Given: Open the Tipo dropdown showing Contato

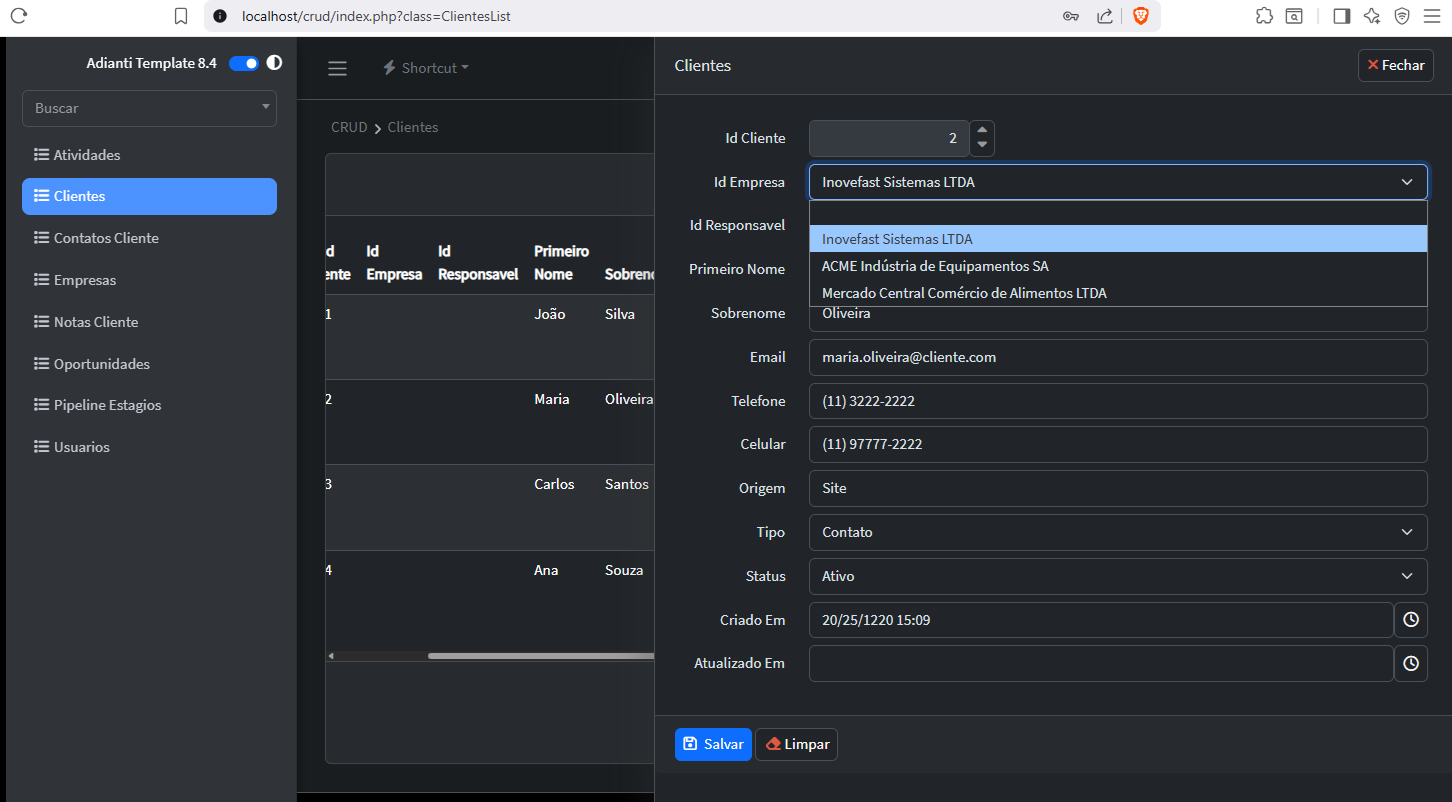Looking at the screenshot, I should (1118, 532).
